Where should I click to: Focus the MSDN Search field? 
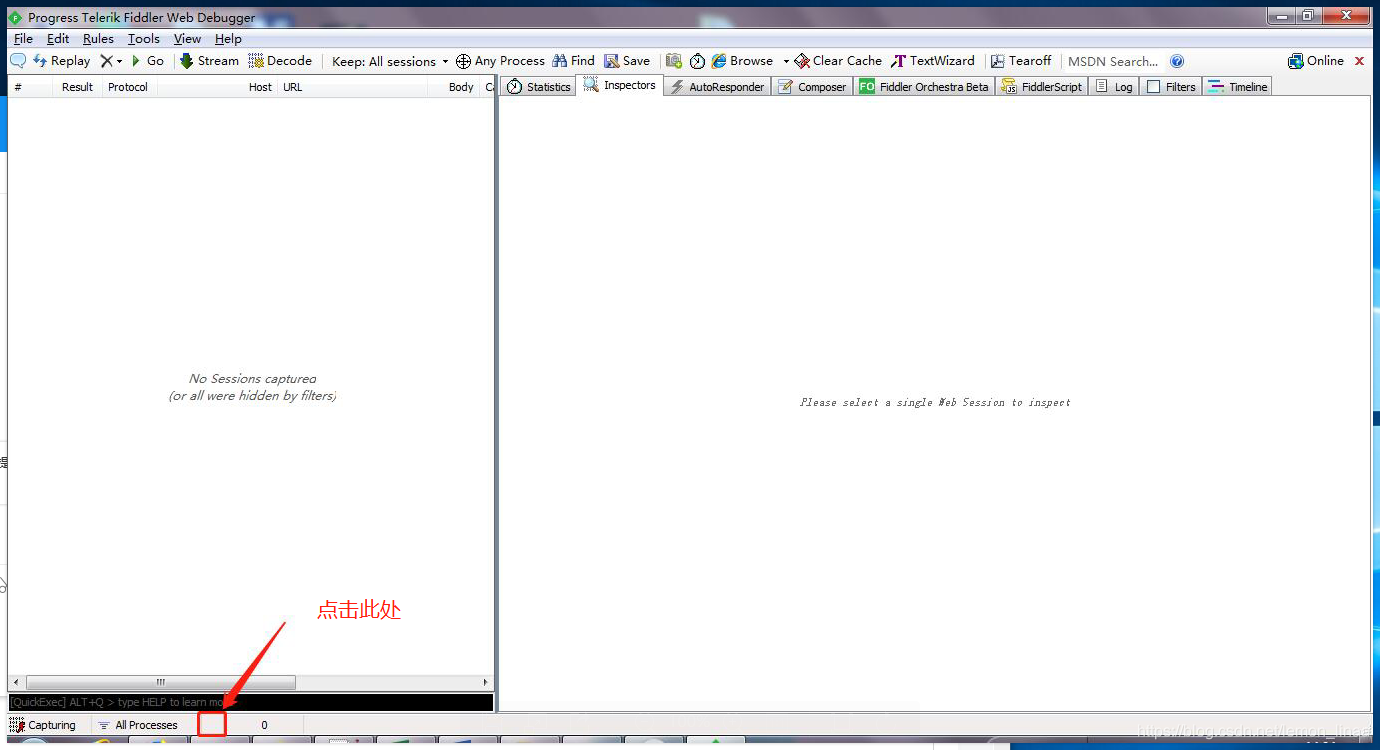click(1113, 61)
